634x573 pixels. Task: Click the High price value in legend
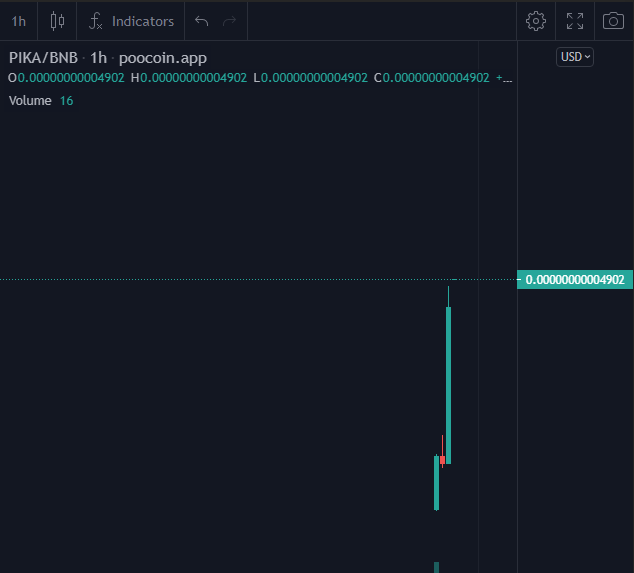coord(194,78)
